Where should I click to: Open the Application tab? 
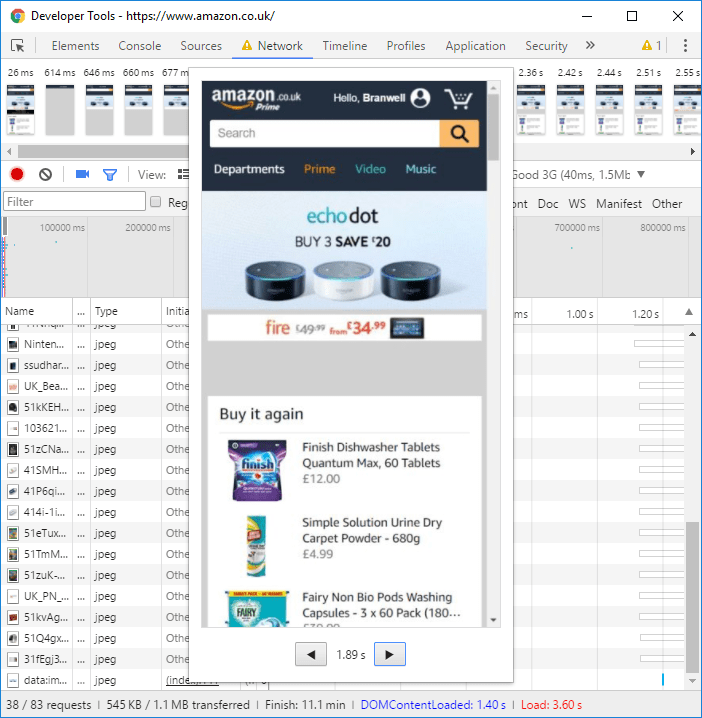[x=475, y=46]
